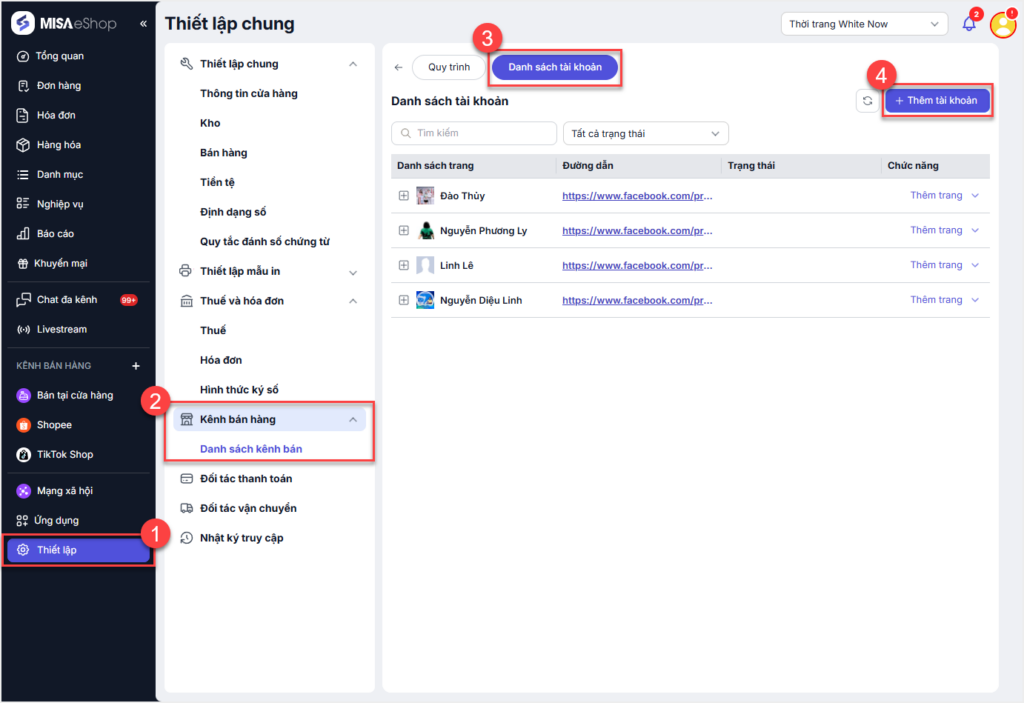Collapse the Kênh bán hàng section

coord(353,419)
